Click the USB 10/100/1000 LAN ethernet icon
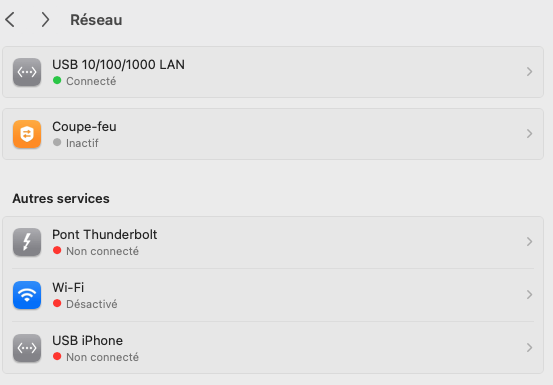 coord(27,72)
